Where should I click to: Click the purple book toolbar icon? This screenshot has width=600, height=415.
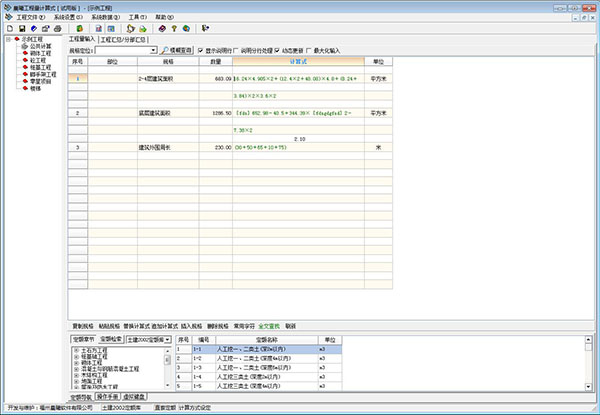[x=162, y=28]
